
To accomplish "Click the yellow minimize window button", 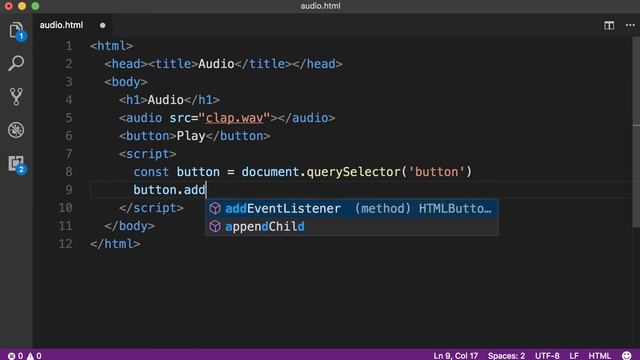I will [x=22, y=6].
